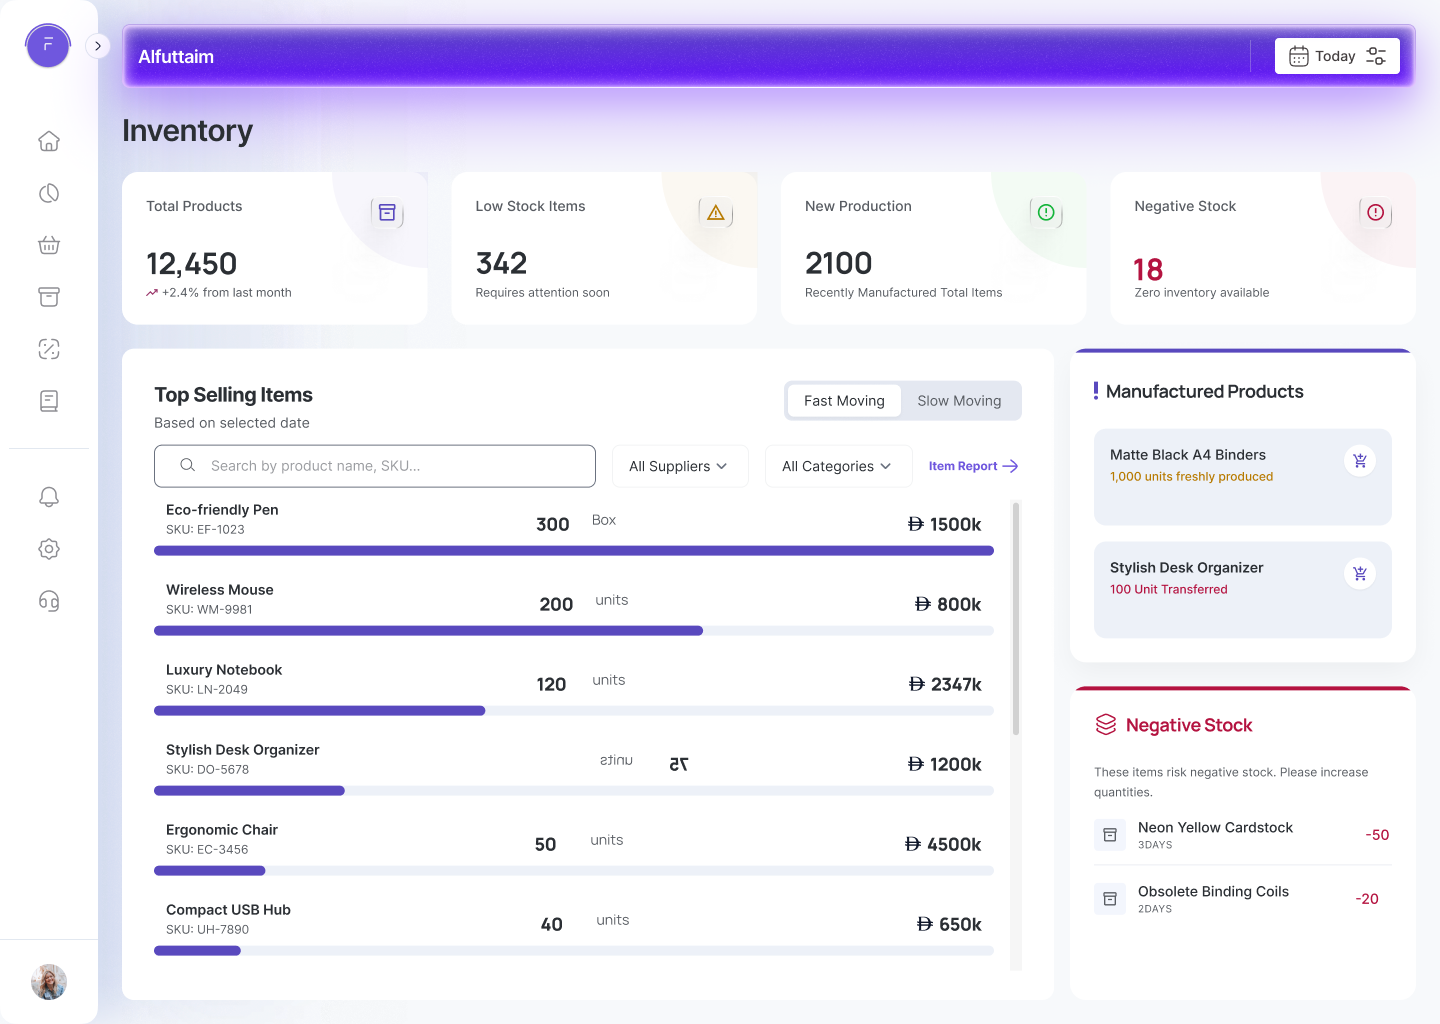Viewport: 1440px width, 1024px height.
Task: Open the headset support icon
Action: click(49, 601)
